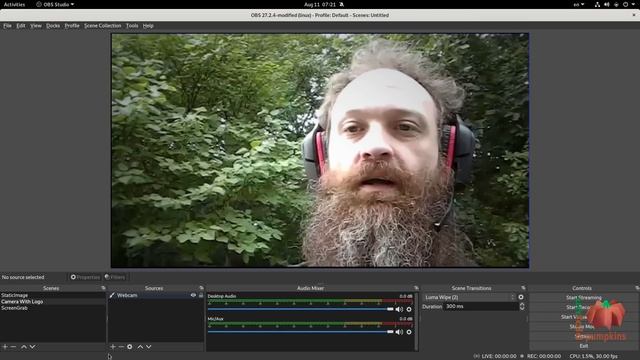Remove the source with the minus icon
This screenshot has width=640, height=360.
point(121,347)
